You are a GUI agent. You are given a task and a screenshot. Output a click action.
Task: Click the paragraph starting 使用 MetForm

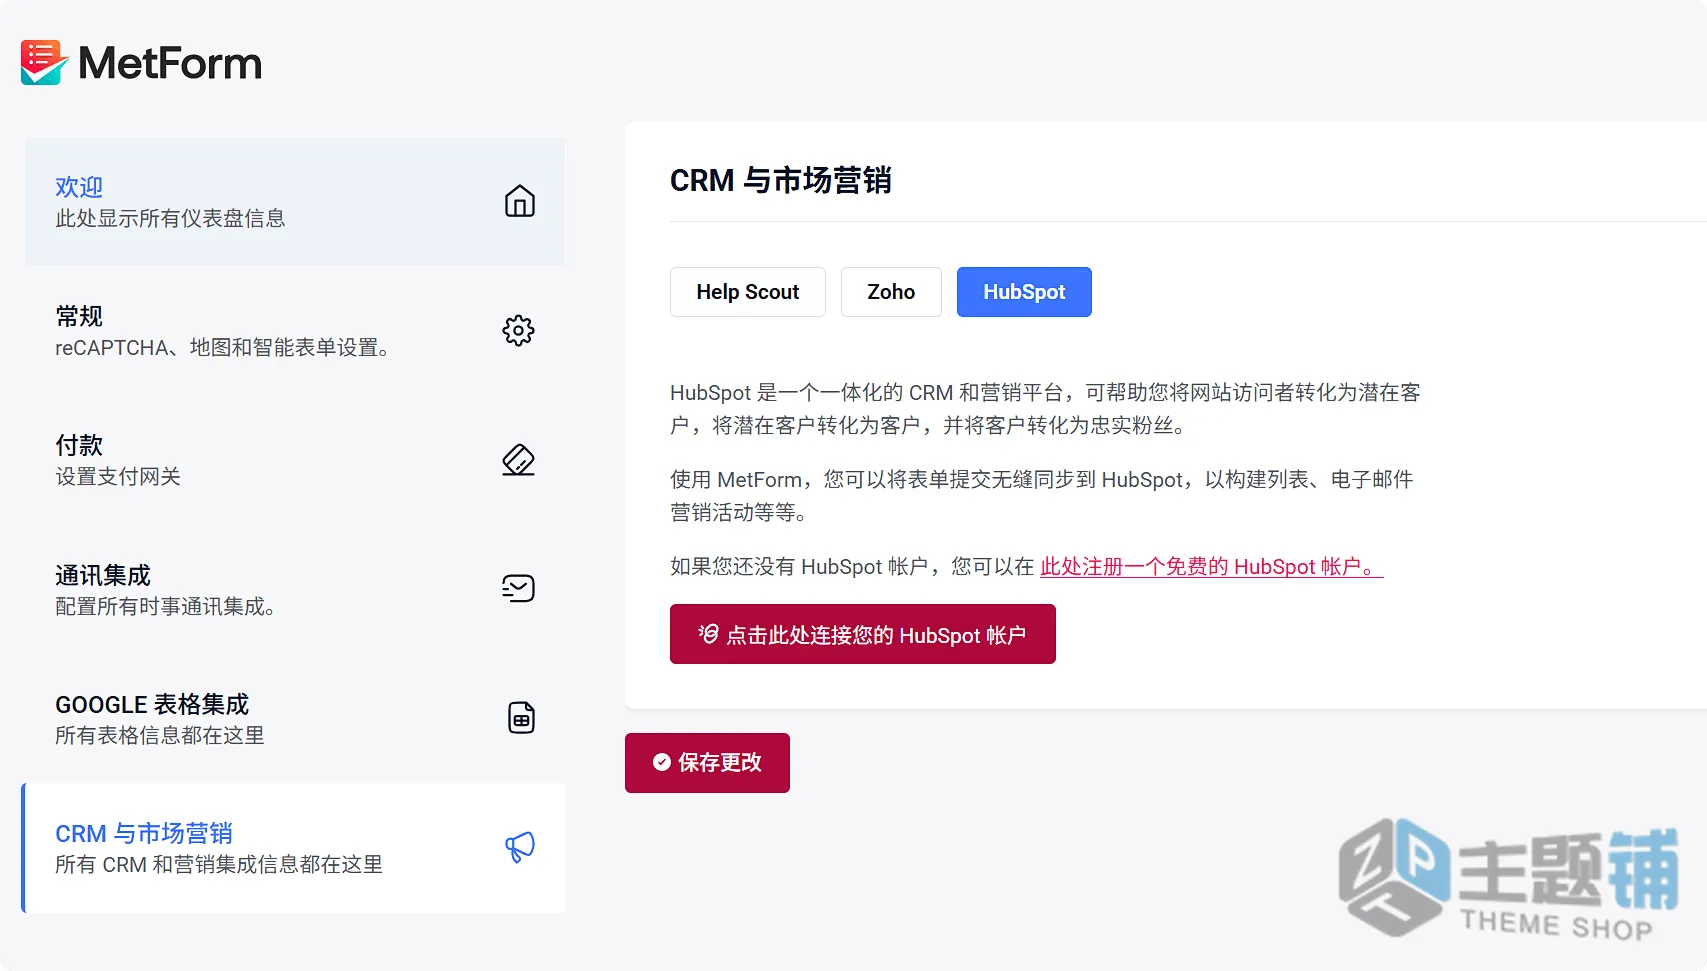point(1041,496)
